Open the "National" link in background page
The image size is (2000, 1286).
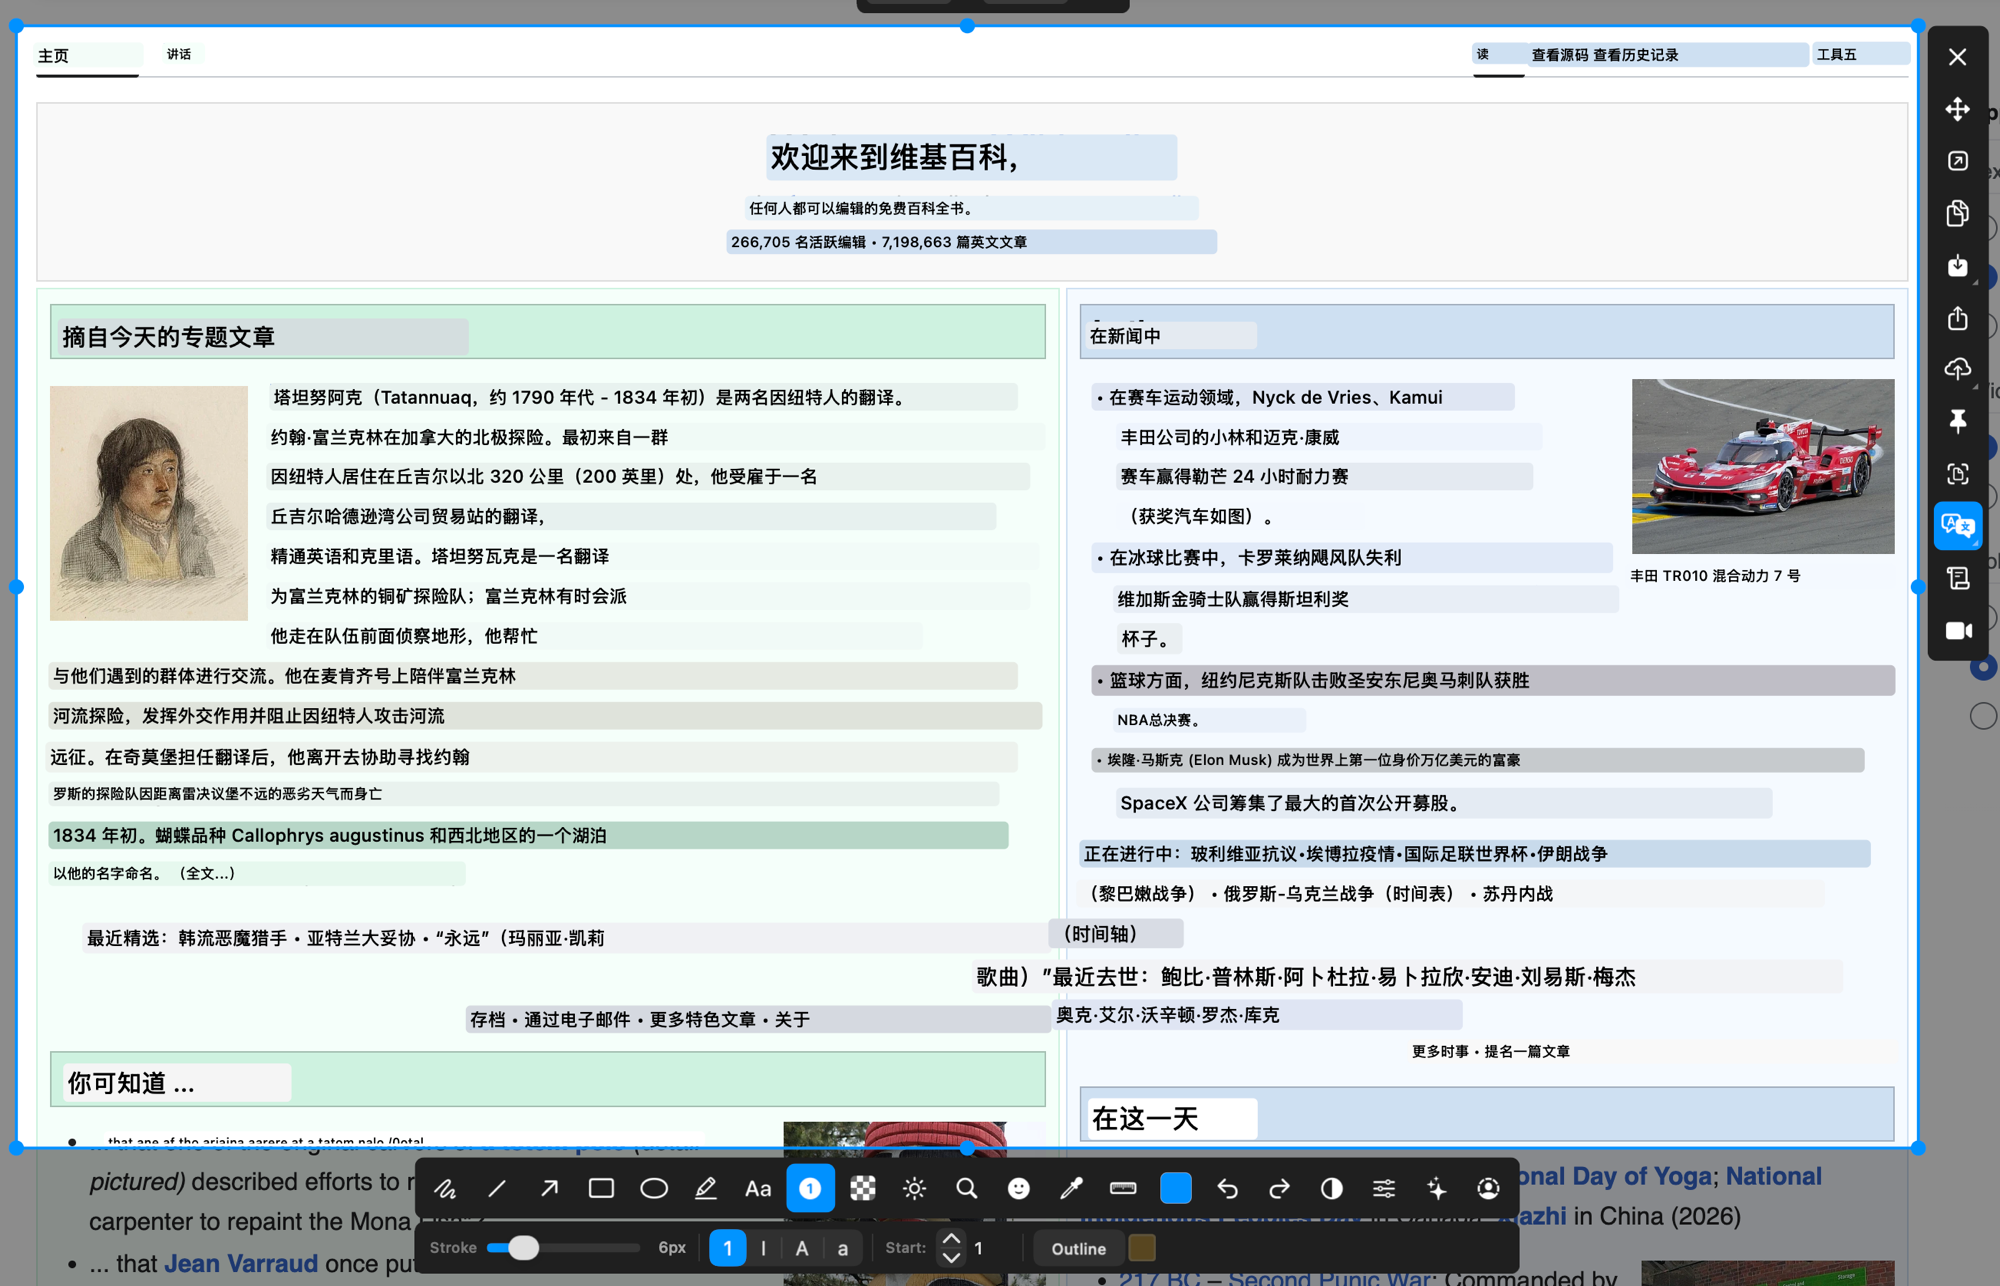tap(1773, 1176)
